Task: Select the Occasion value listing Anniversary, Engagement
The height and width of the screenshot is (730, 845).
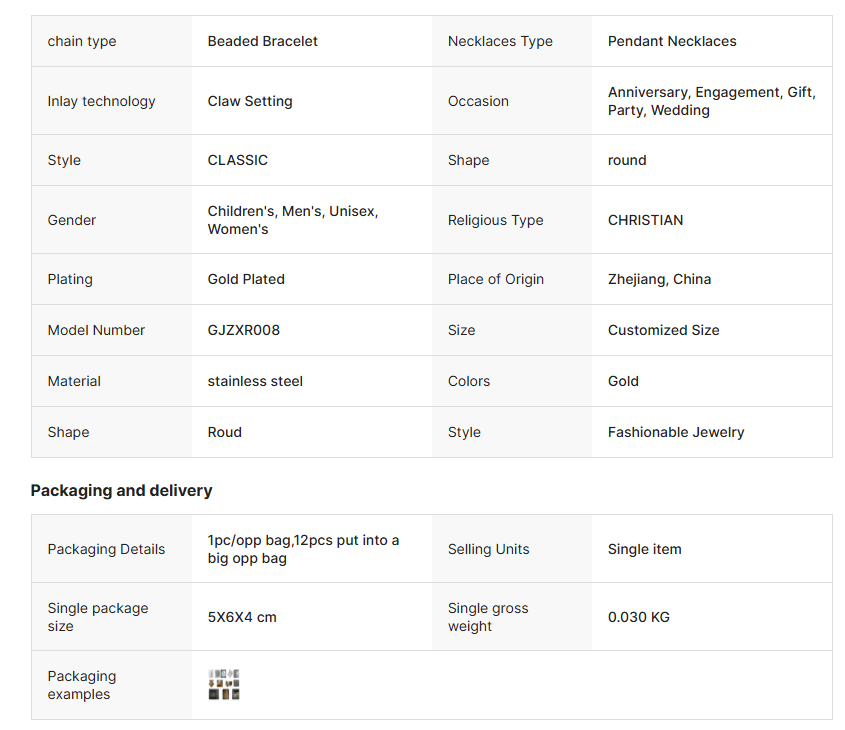Action: 712,101
